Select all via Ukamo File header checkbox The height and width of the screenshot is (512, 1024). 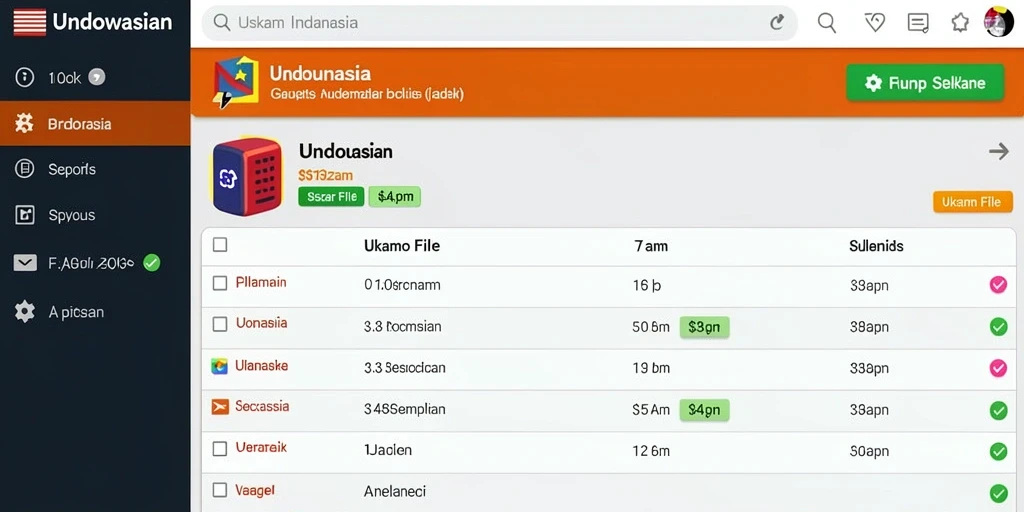coord(220,245)
